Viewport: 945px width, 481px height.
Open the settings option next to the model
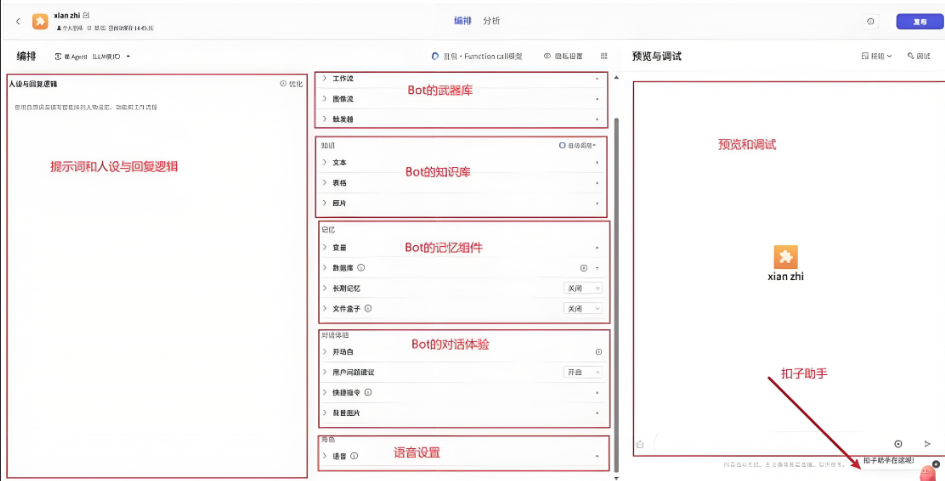click(563, 56)
